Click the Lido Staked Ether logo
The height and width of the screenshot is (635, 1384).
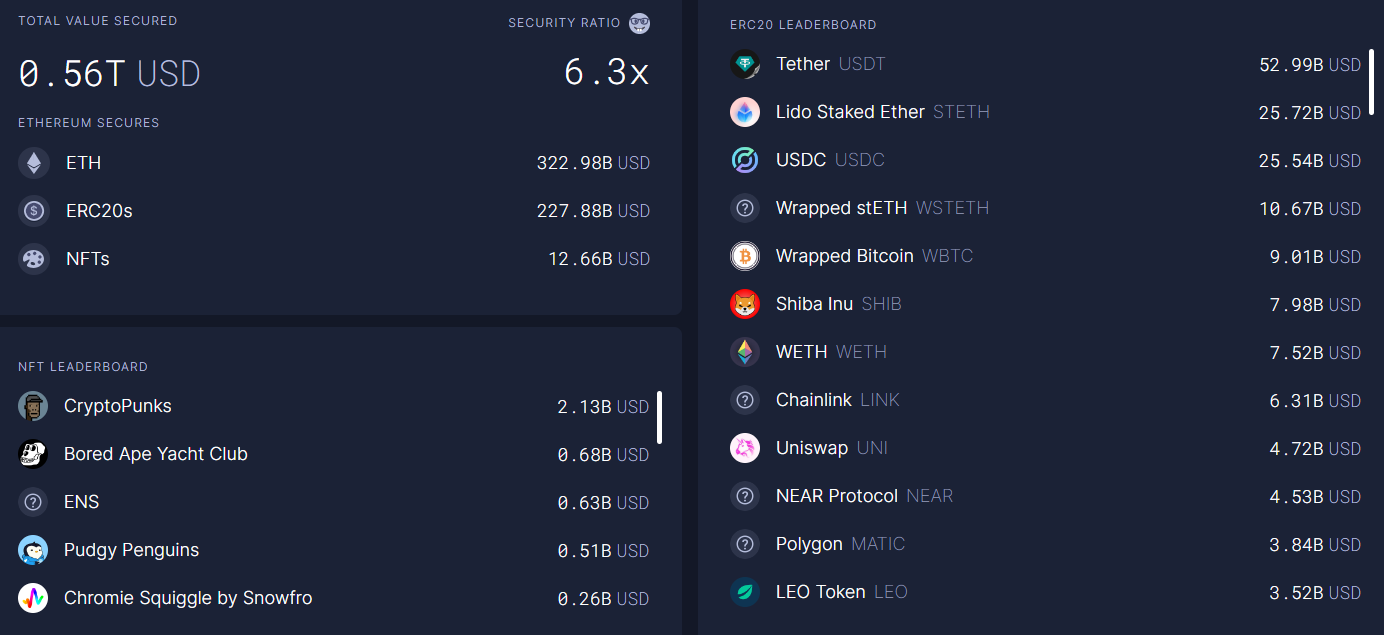pyautogui.click(x=745, y=113)
